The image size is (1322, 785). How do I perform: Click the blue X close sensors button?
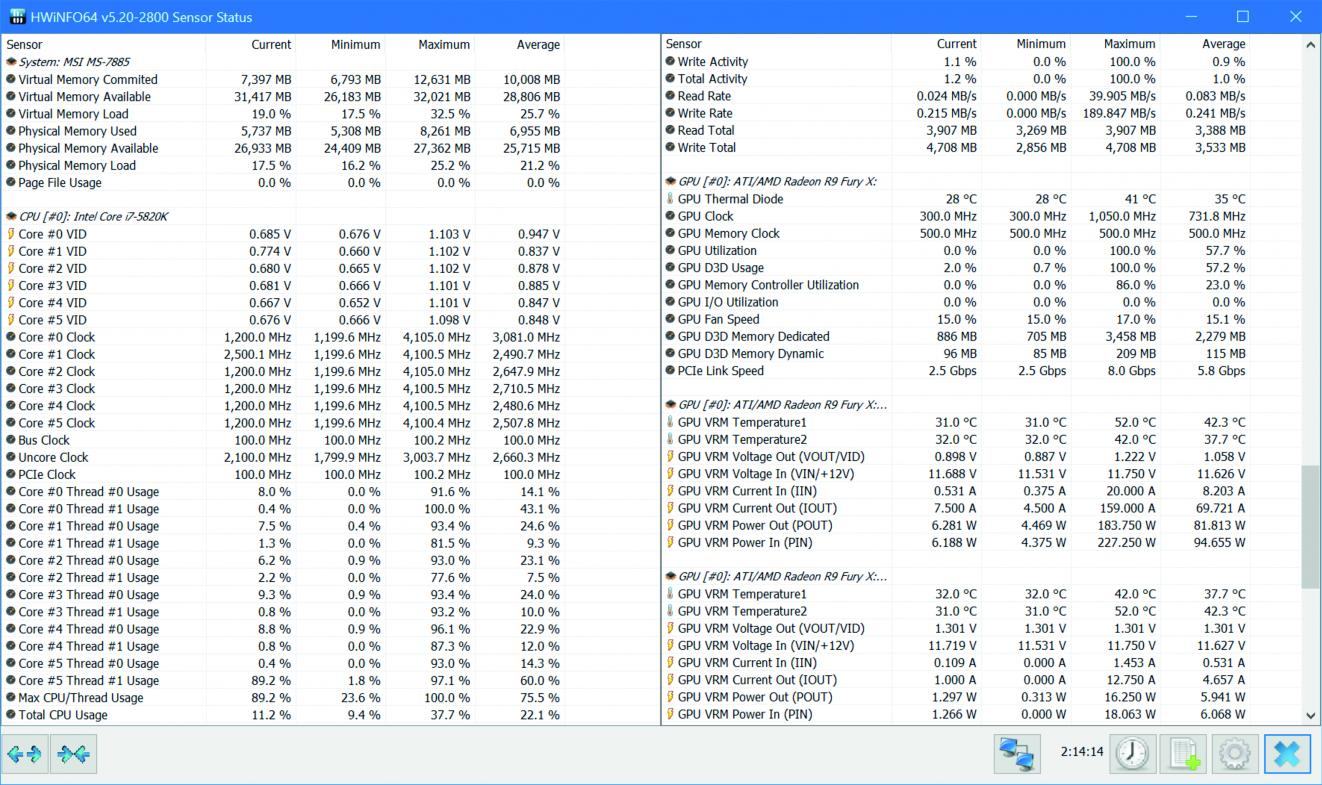tap(1287, 753)
